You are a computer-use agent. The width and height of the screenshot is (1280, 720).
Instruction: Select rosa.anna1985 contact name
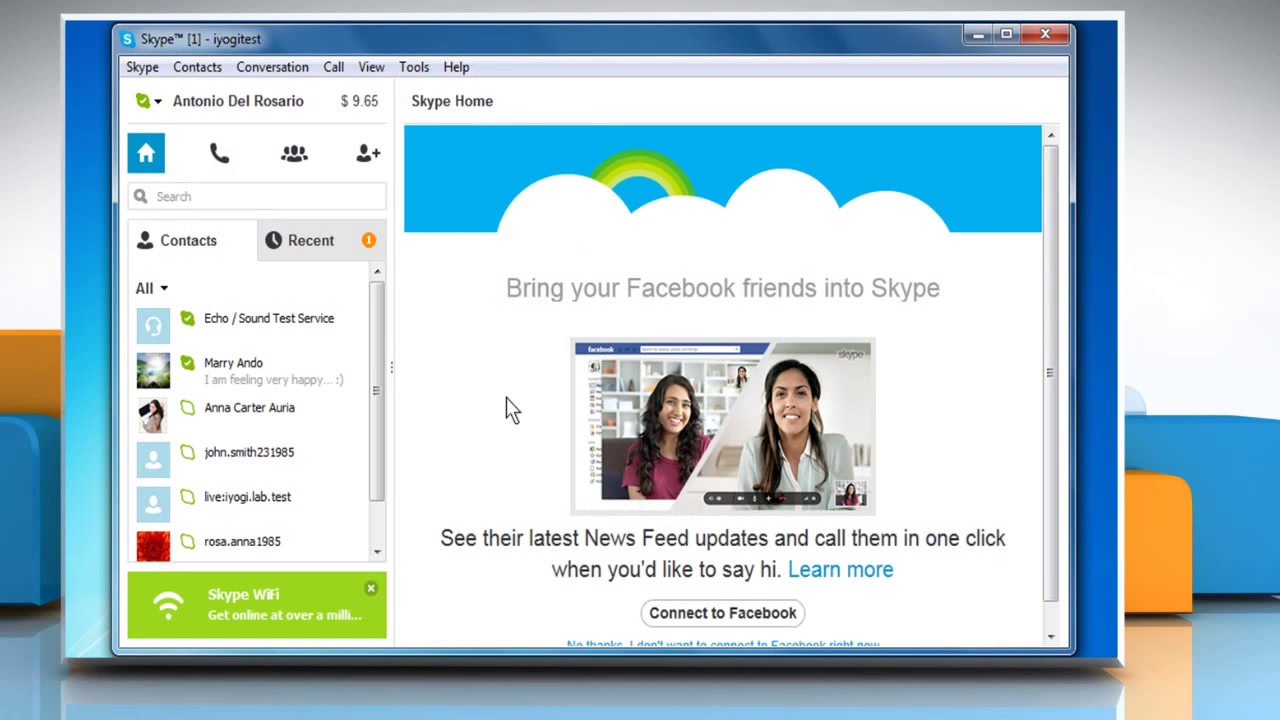pos(242,541)
